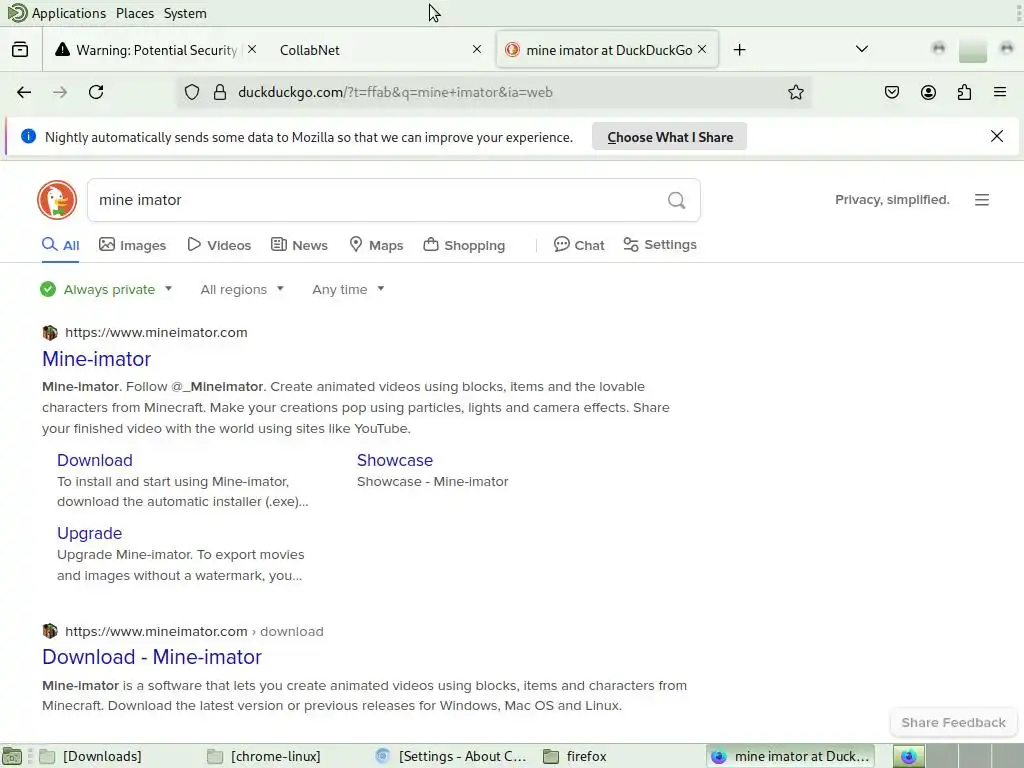Select the Maps search tab
Screen dimensions: 1024x768
tap(376, 245)
